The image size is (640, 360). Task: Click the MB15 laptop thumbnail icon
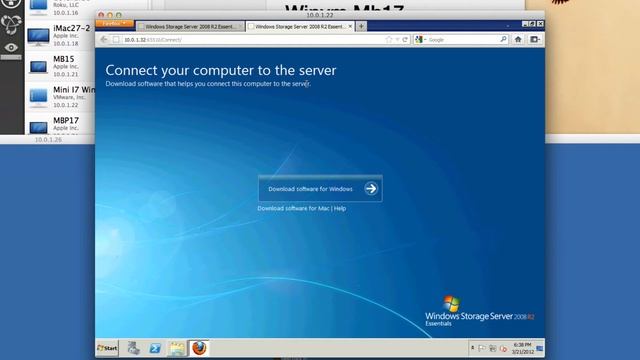pos(38,67)
